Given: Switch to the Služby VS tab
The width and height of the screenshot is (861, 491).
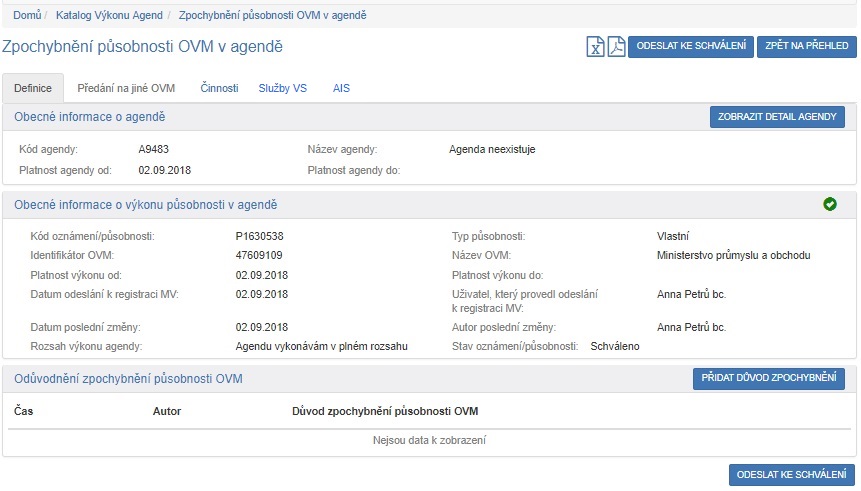Looking at the screenshot, I should pos(283,88).
